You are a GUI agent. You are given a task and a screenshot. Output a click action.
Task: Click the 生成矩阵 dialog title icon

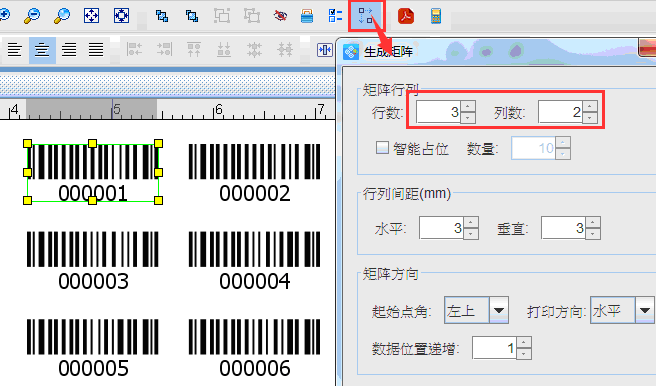click(x=351, y=52)
